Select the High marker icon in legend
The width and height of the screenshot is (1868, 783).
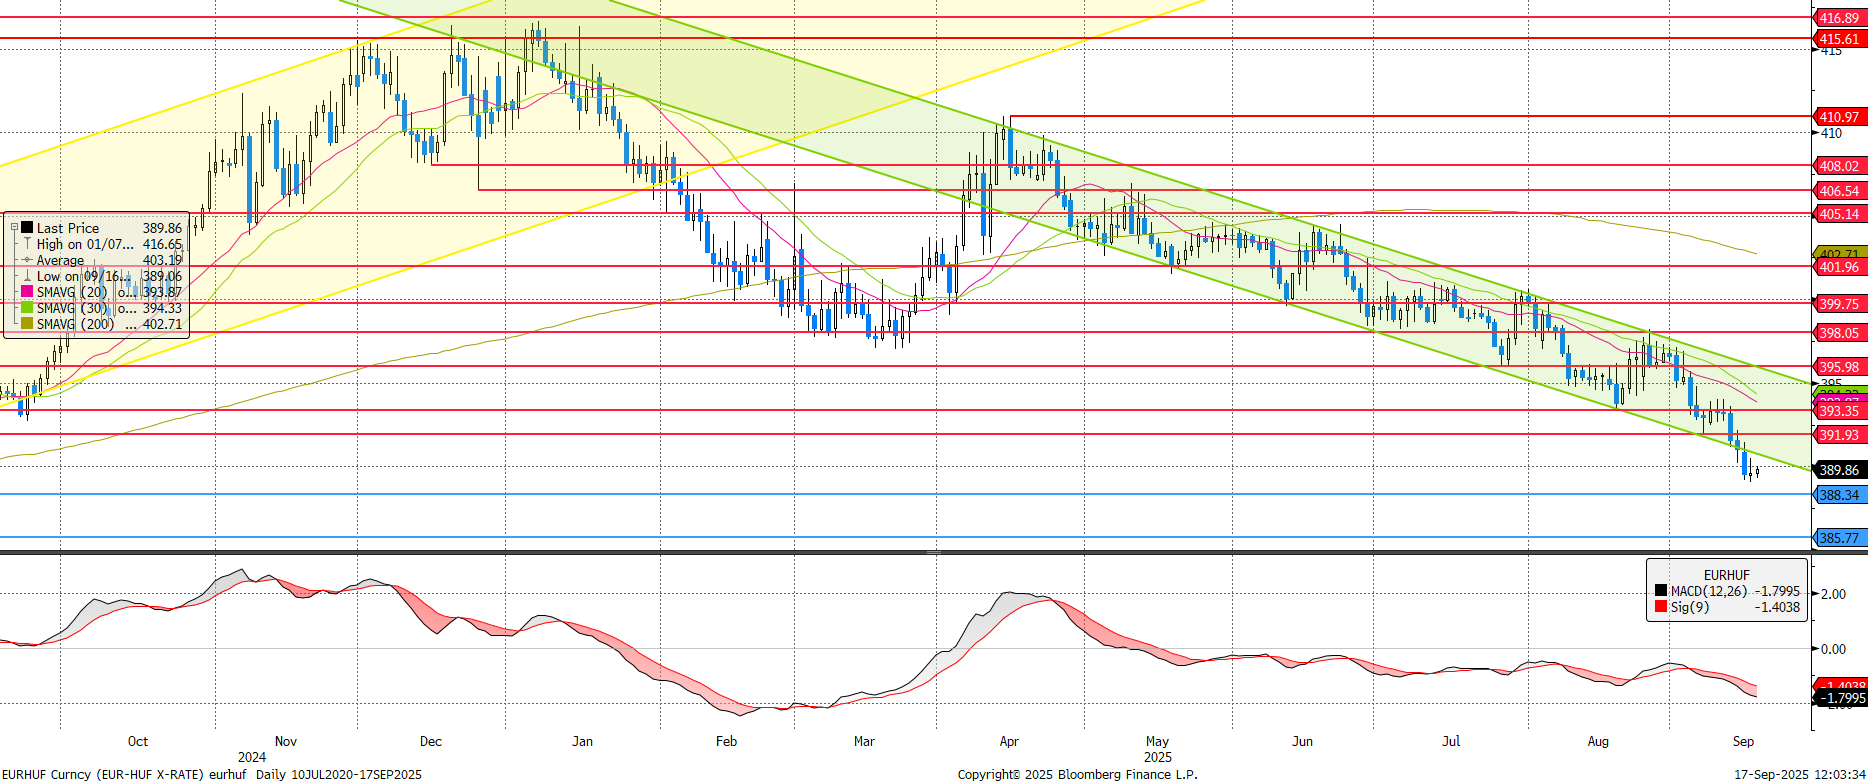pyautogui.click(x=27, y=244)
